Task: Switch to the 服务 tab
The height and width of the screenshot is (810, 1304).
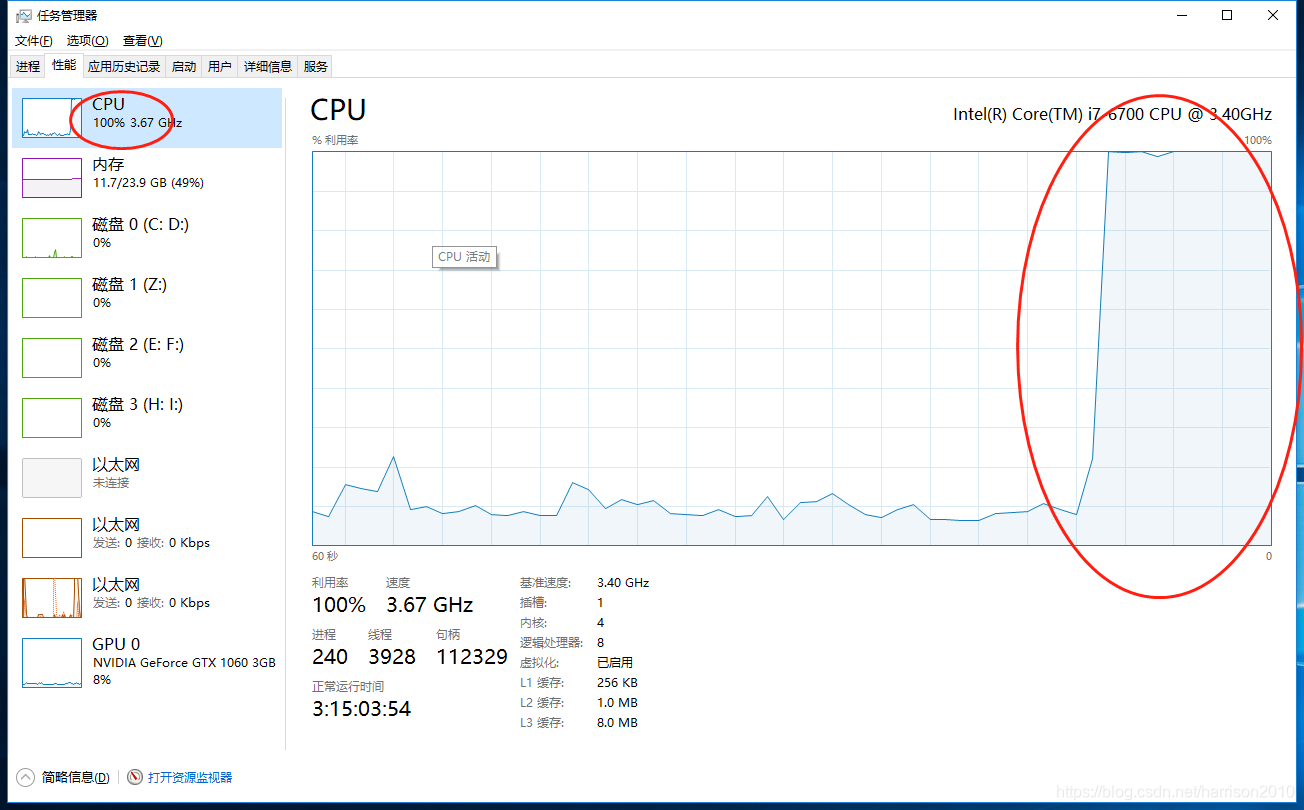Action: [316, 67]
